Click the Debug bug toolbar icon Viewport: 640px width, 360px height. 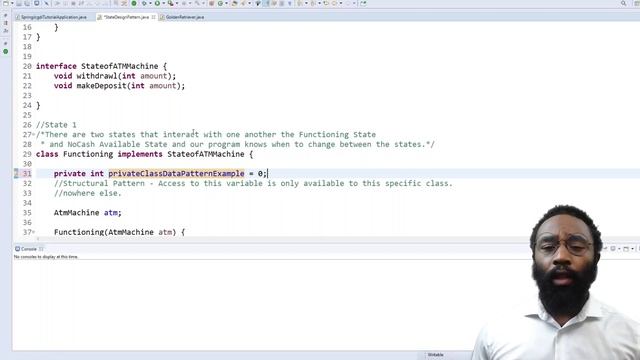[x=144, y=3]
